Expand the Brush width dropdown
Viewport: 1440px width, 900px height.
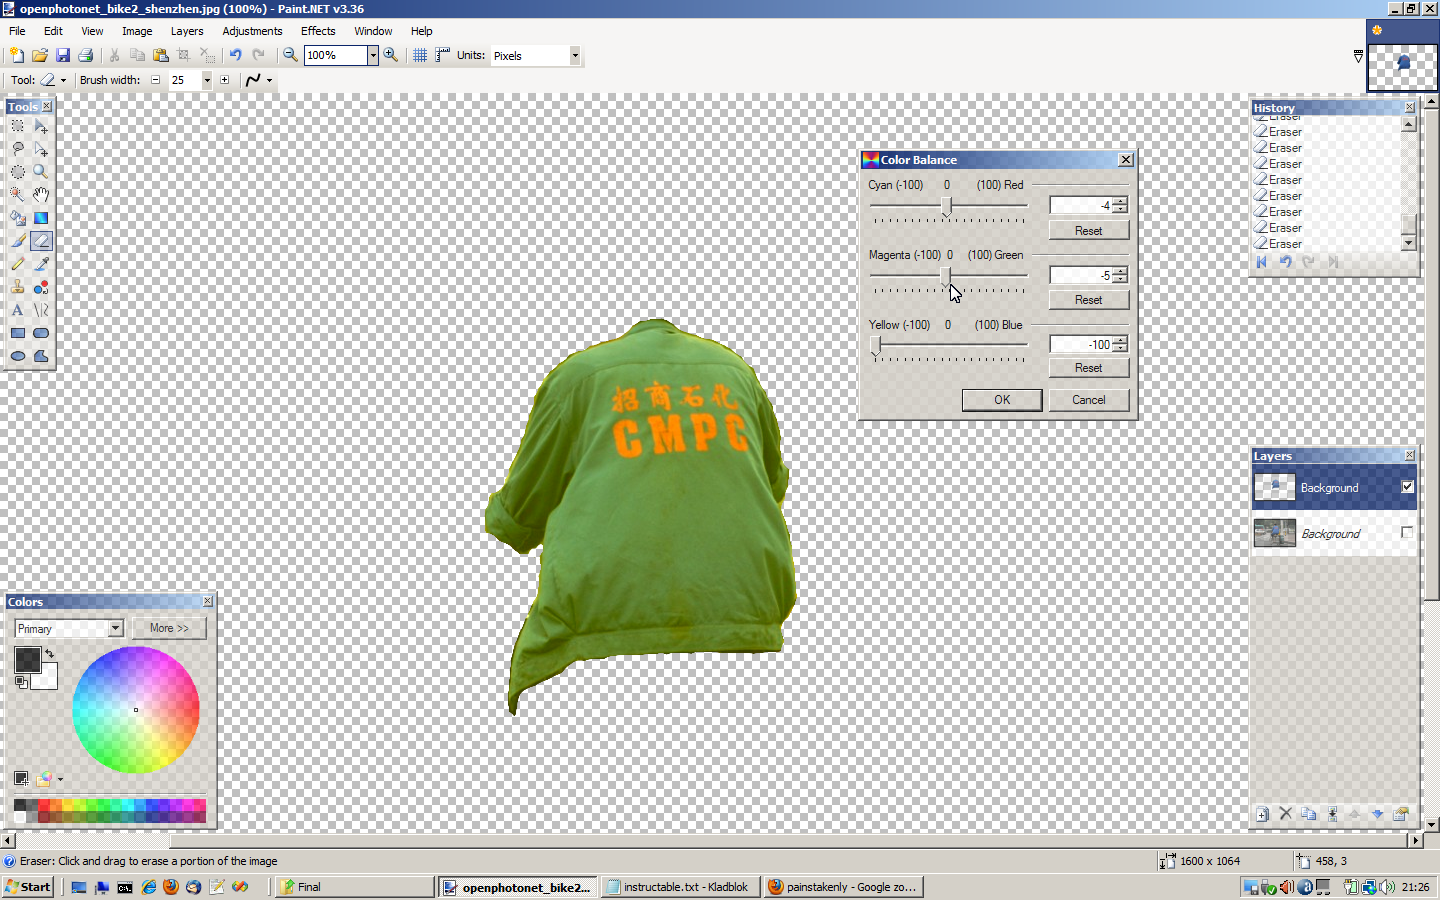pyautogui.click(x=206, y=80)
